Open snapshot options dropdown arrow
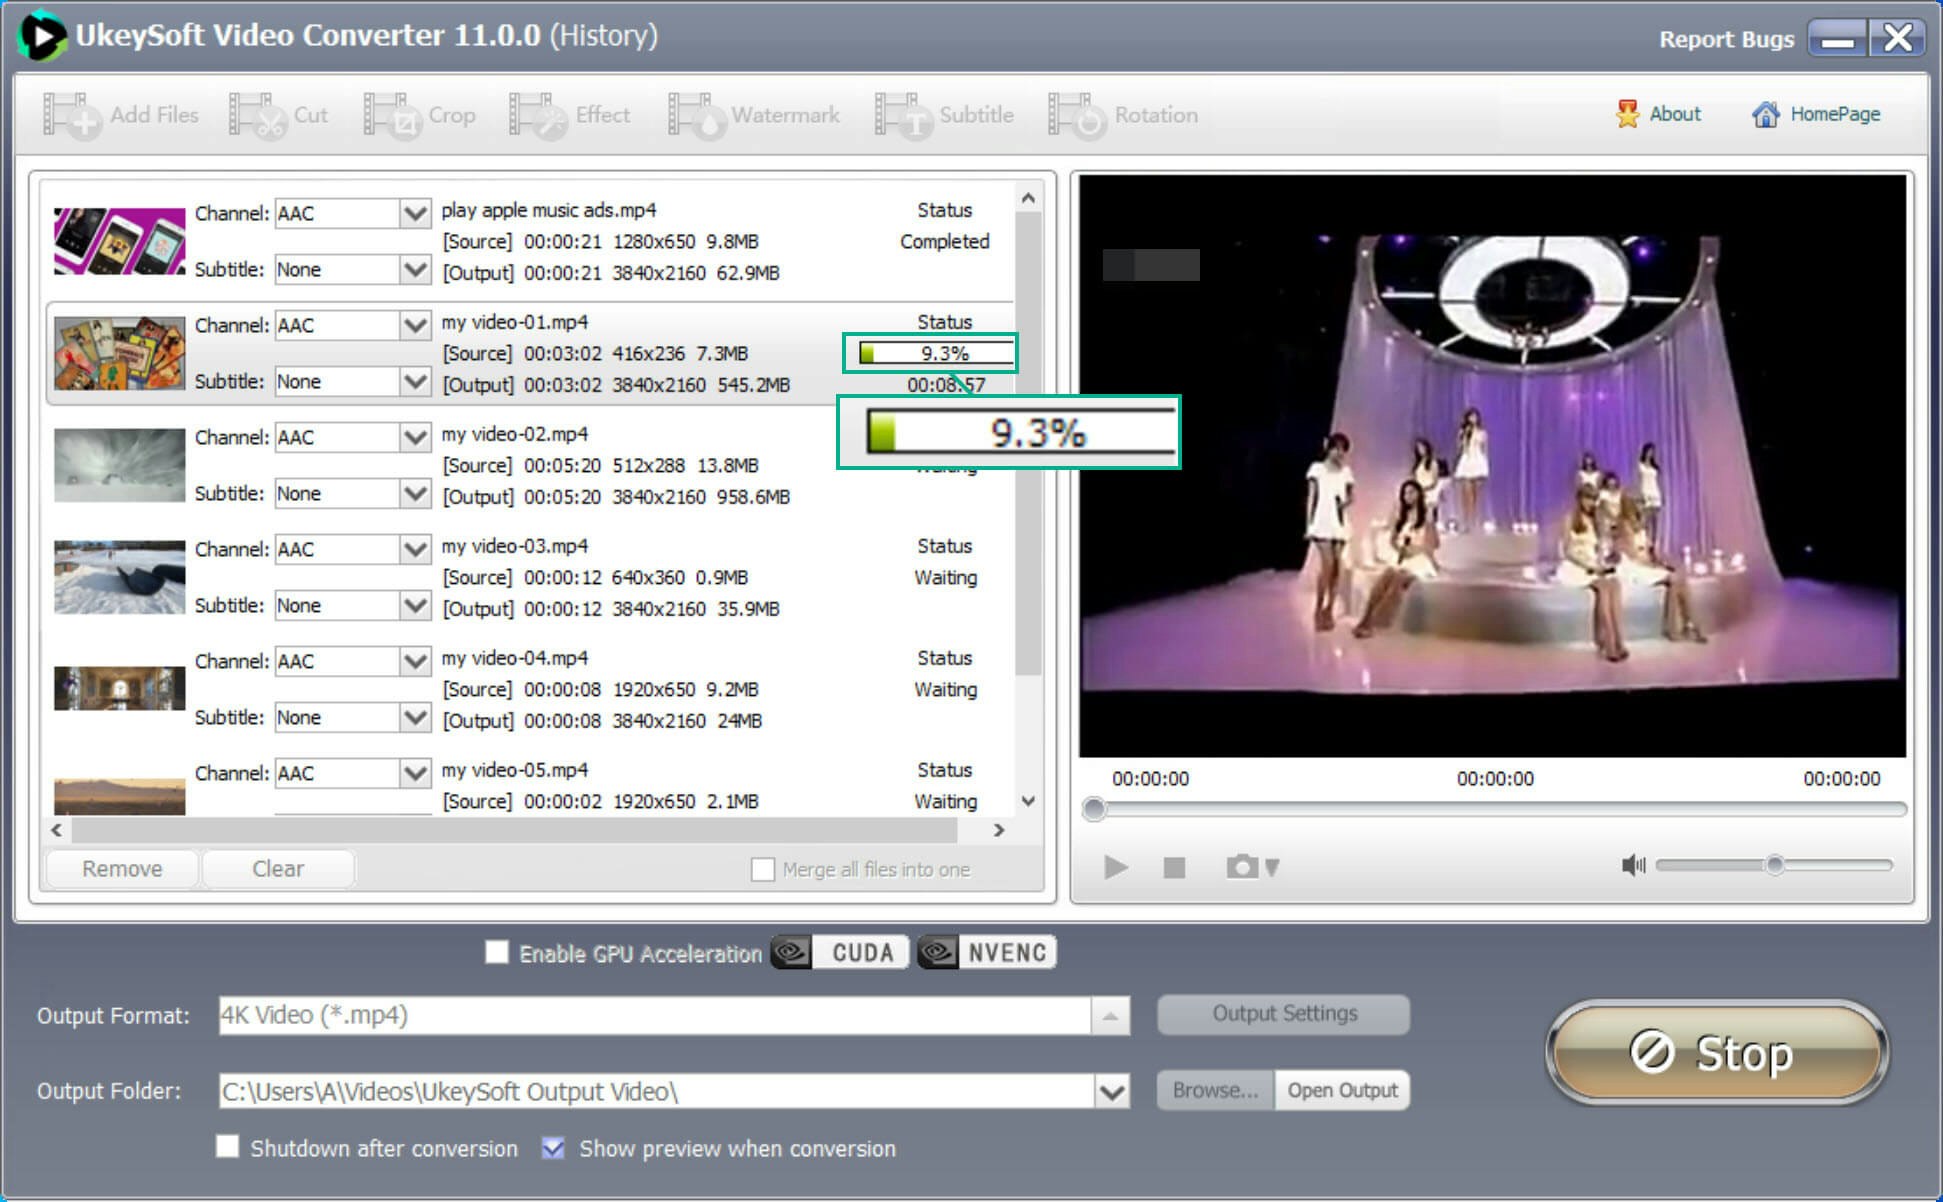 tap(1272, 867)
